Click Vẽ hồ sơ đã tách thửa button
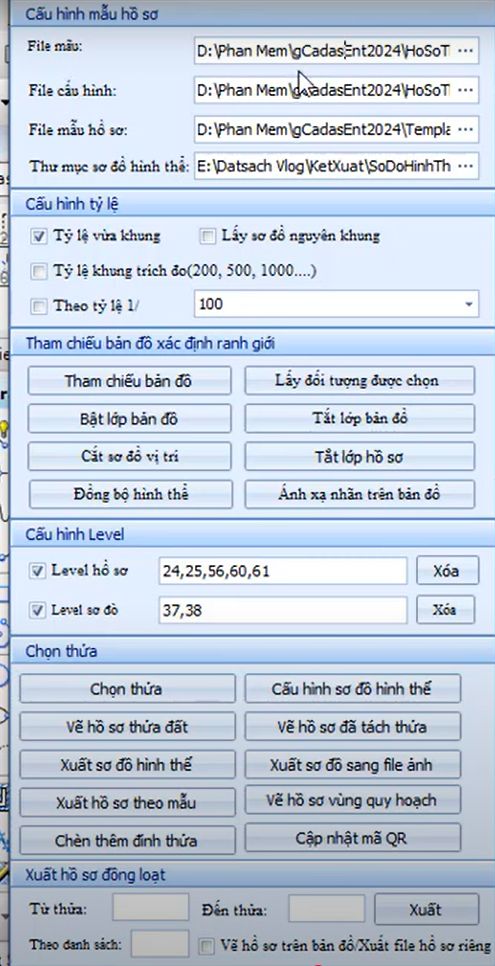Viewport: 495px width, 966px height. tap(353, 727)
